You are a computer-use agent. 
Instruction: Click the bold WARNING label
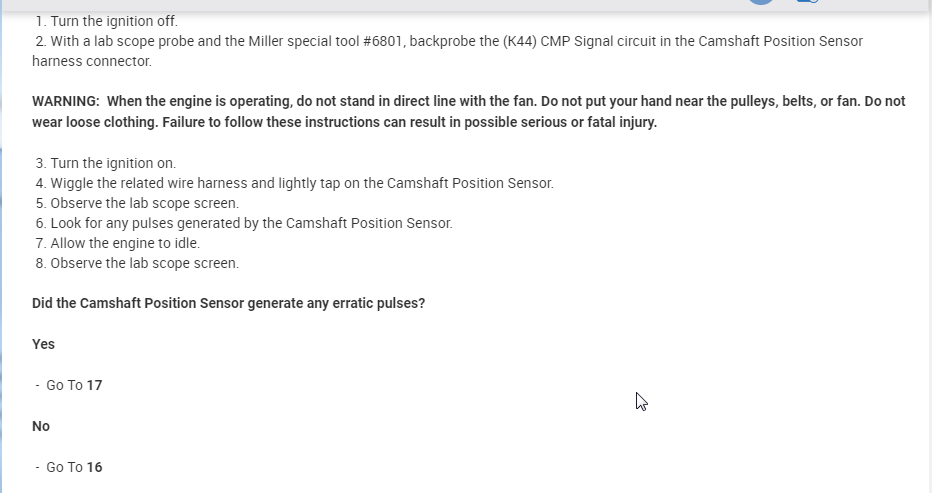pyautogui.click(x=65, y=101)
